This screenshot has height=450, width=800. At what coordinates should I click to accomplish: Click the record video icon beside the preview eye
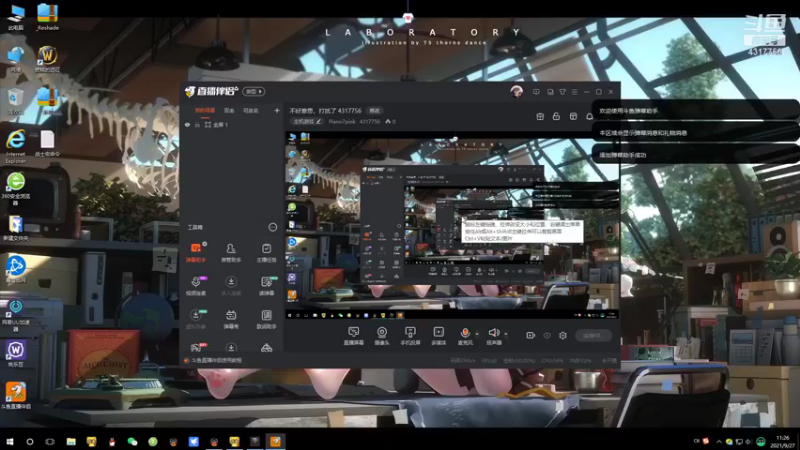coord(530,335)
